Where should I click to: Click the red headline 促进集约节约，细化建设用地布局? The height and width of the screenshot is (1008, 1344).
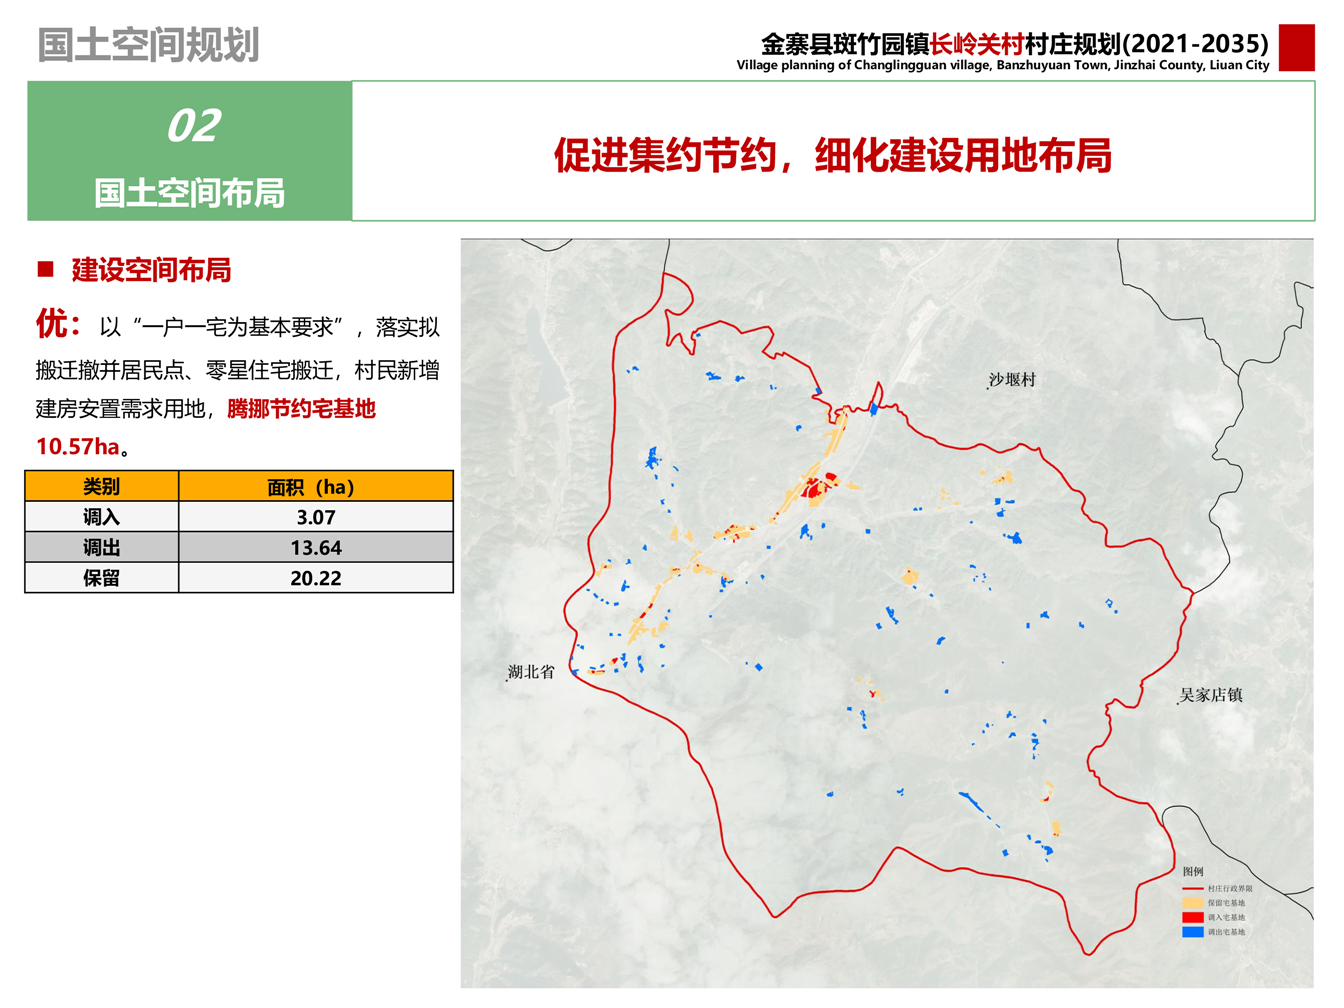[833, 155]
